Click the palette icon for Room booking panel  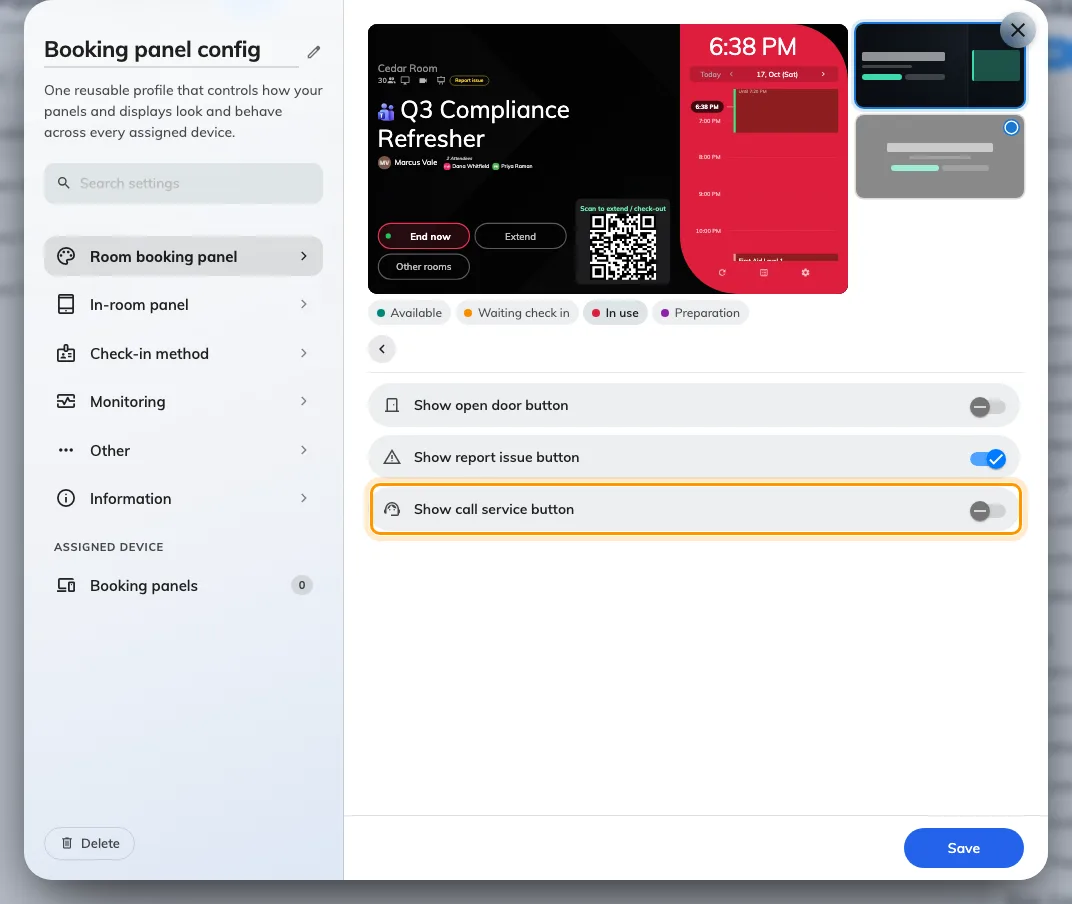pos(66,256)
